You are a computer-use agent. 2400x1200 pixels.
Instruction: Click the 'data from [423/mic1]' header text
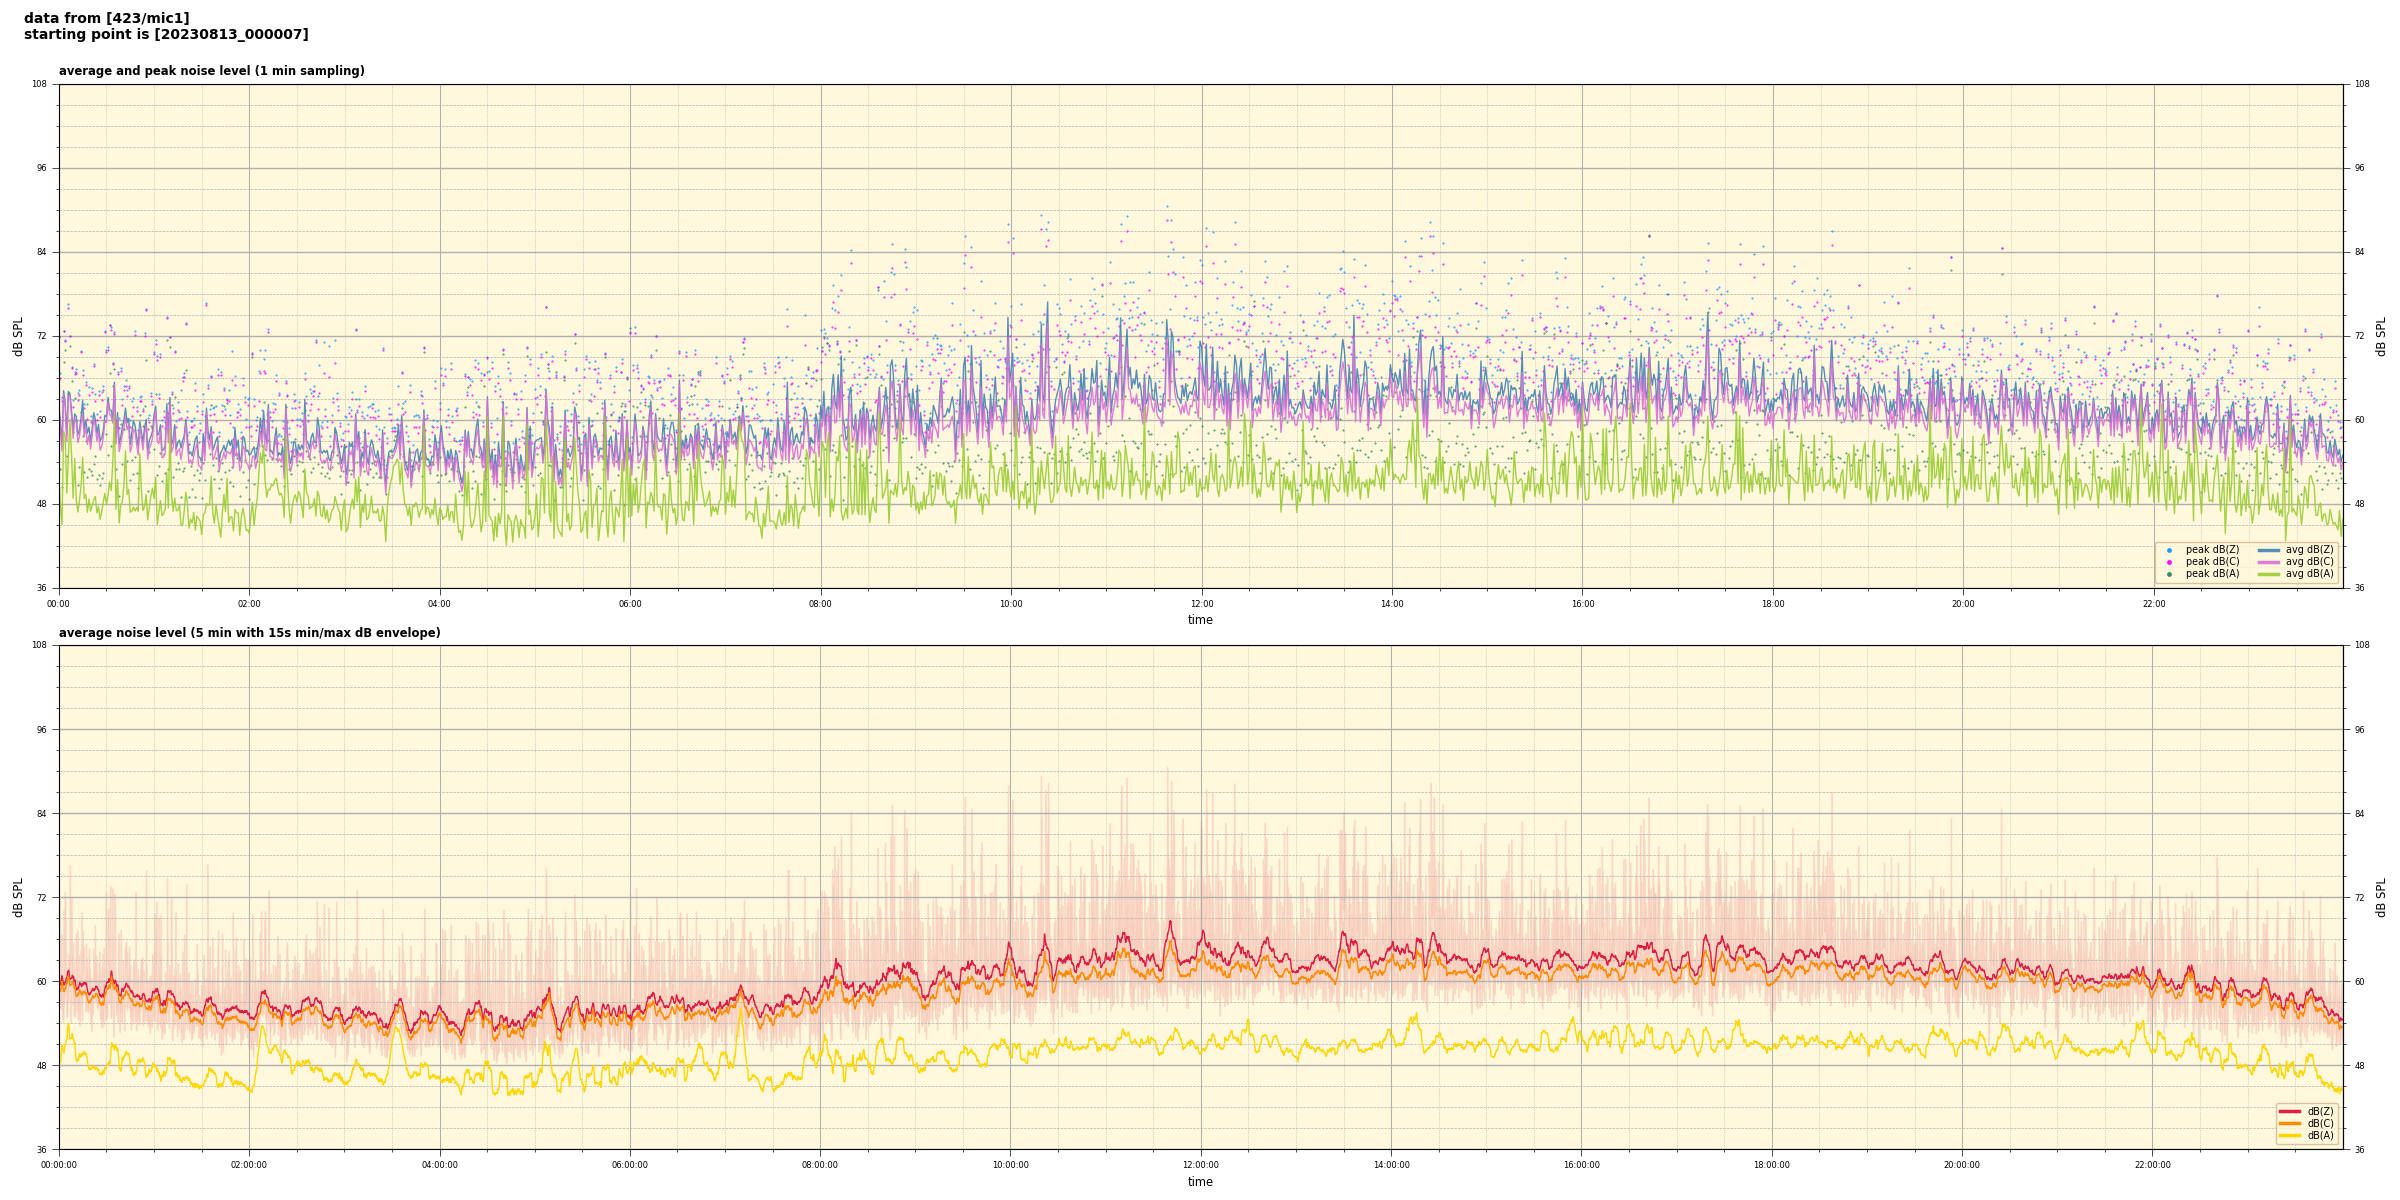[x=106, y=18]
